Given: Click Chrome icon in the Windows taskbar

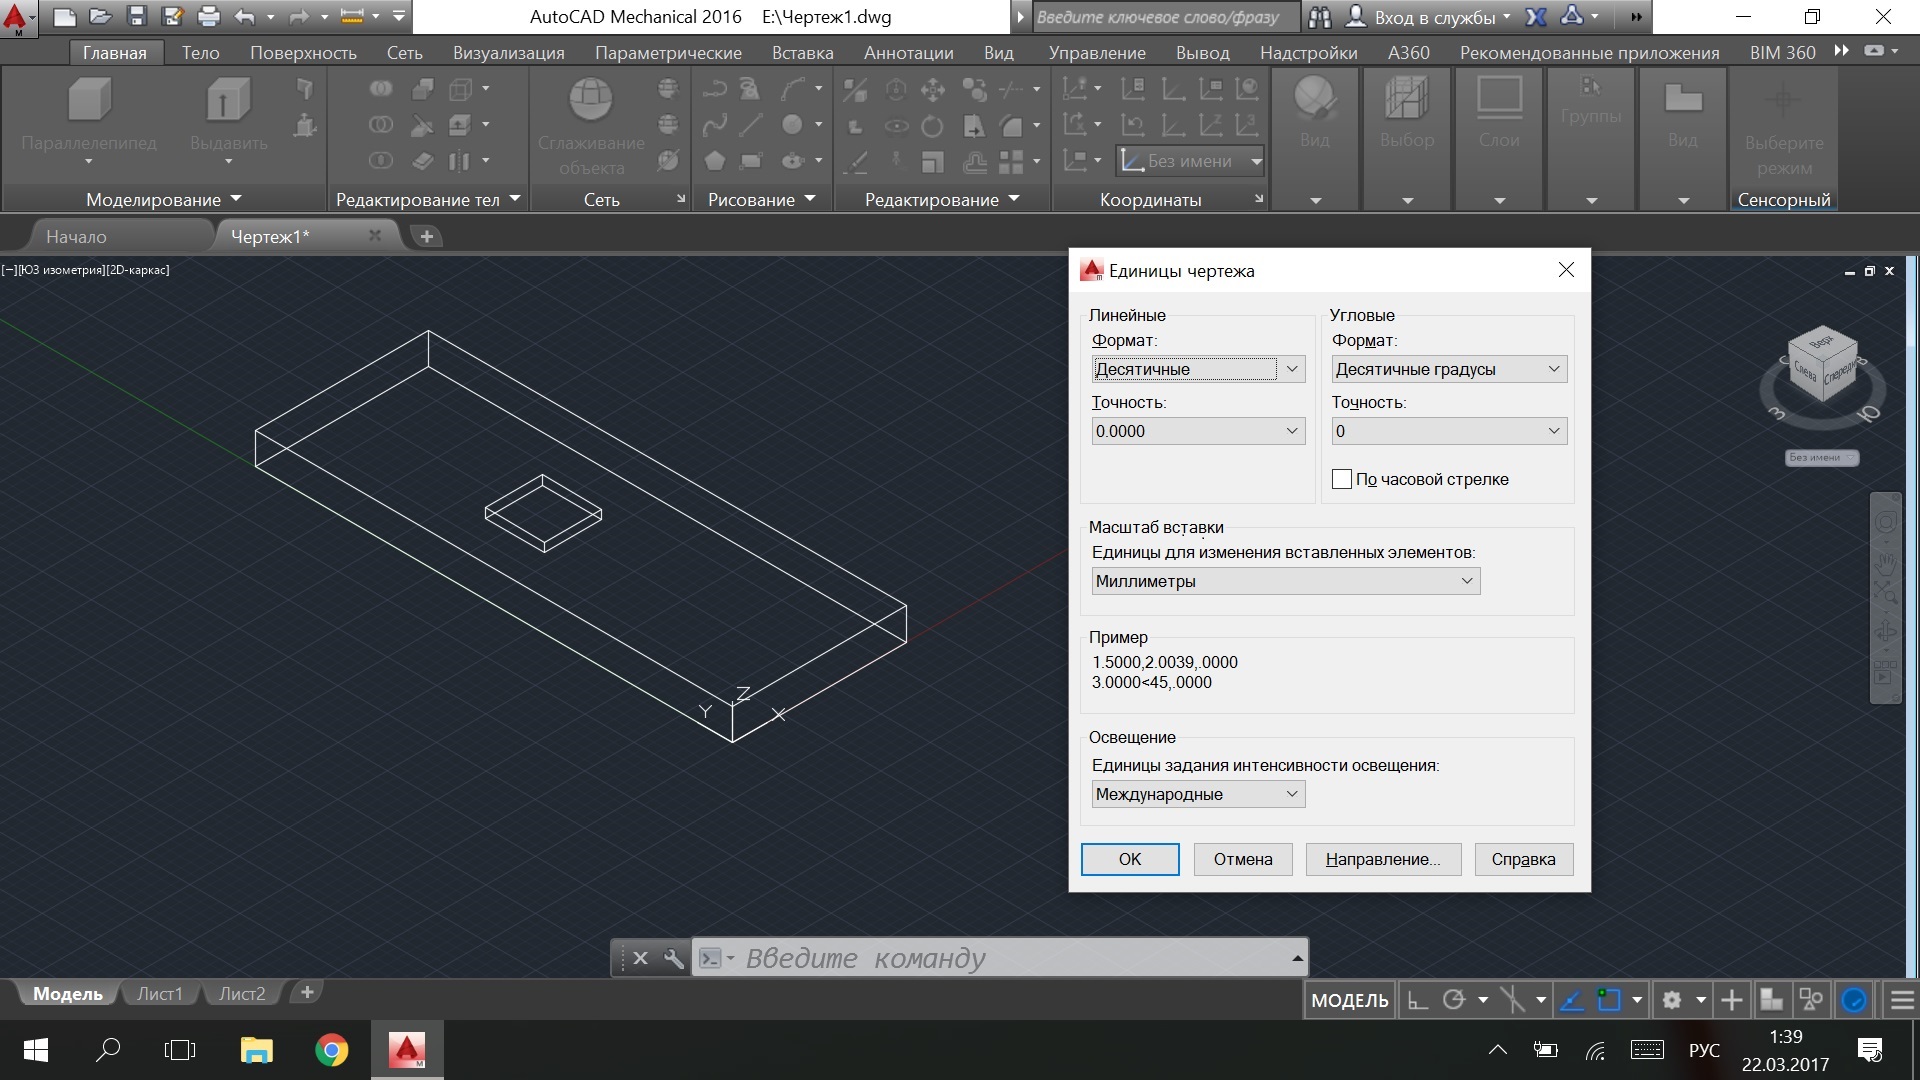Looking at the screenshot, I should [332, 1050].
